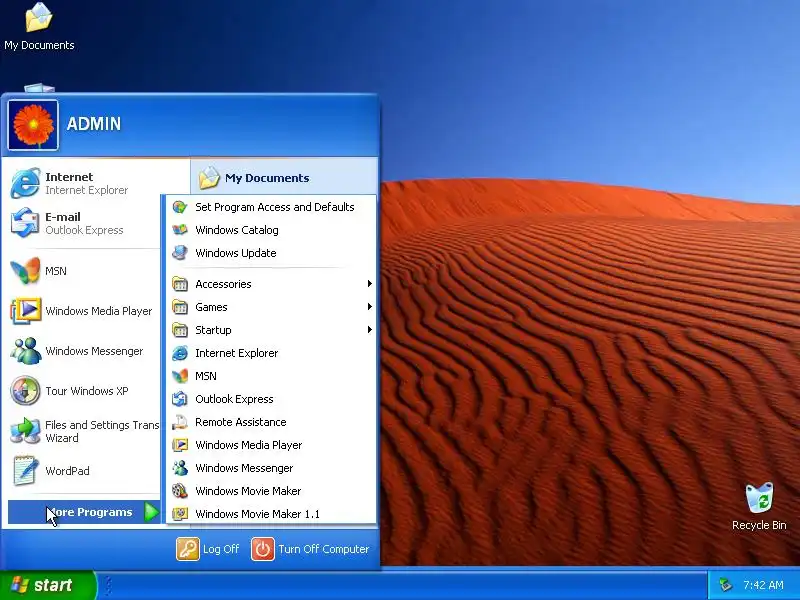Click the ADMIN user name text
800x600 pixels.
pyautogui.click(x=94, y=123)
